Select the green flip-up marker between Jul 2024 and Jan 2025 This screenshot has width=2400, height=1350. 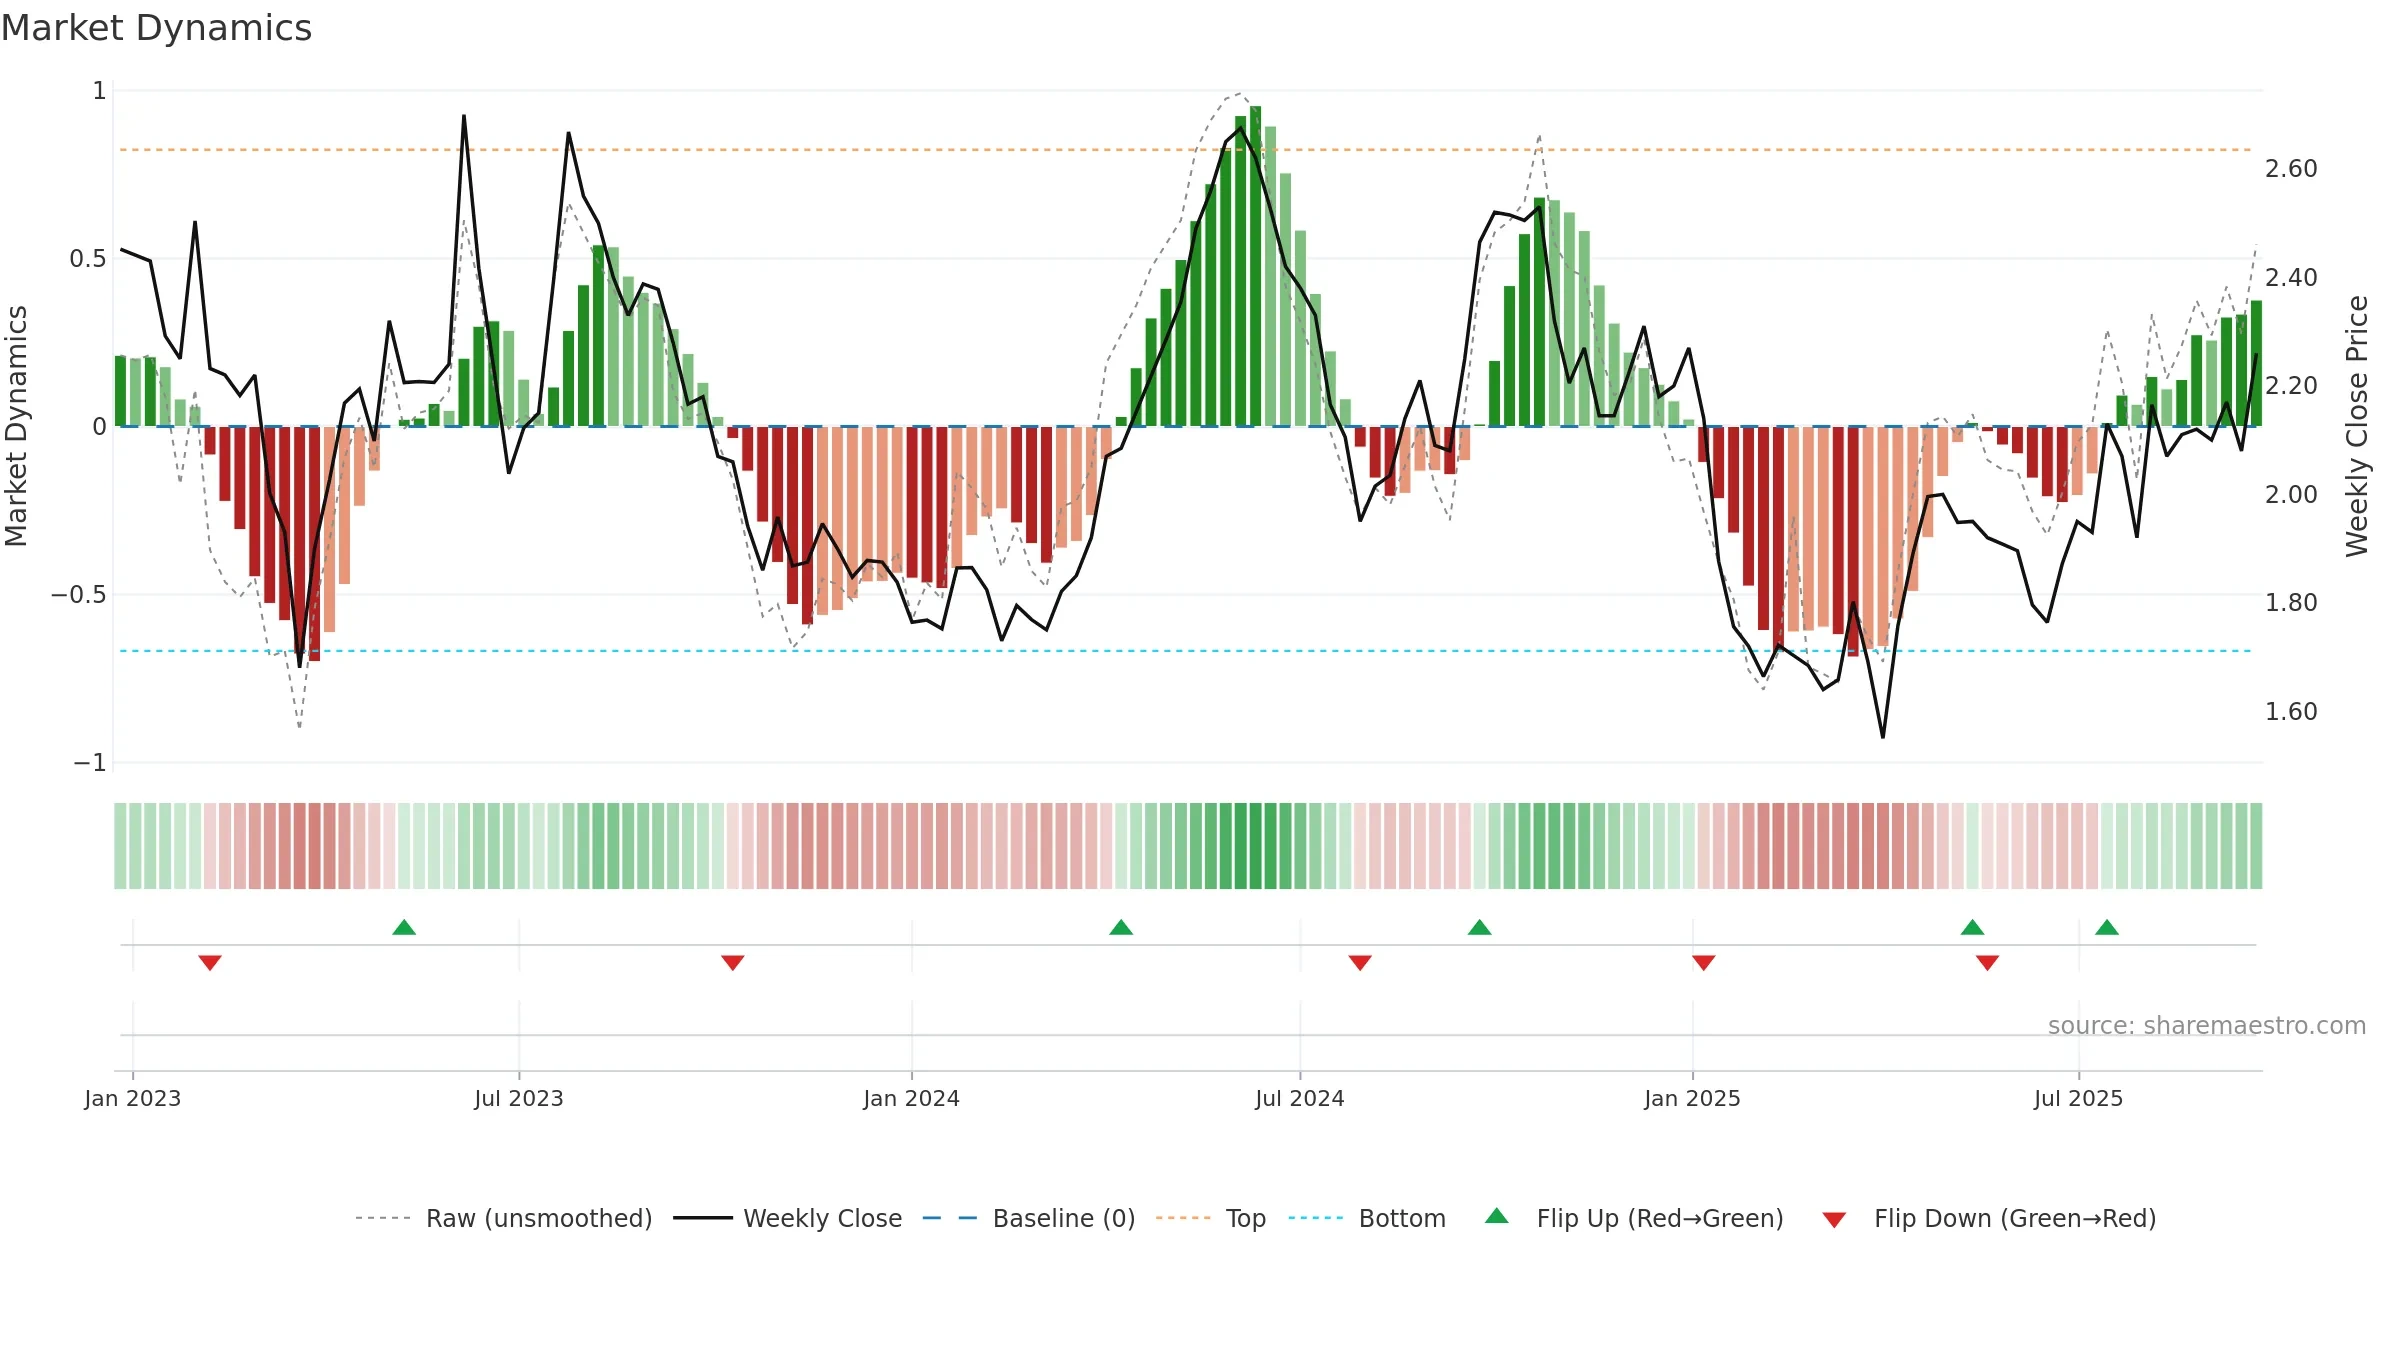[x=1480, y=927]
